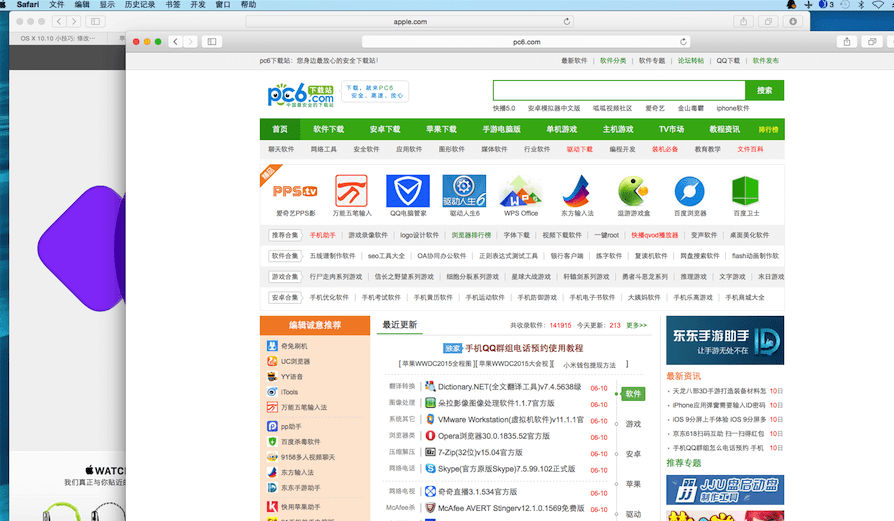This screenshot has width=894, height=521.
Task: Open the 软件发布 top link
Action: click(x=765, y=60)
